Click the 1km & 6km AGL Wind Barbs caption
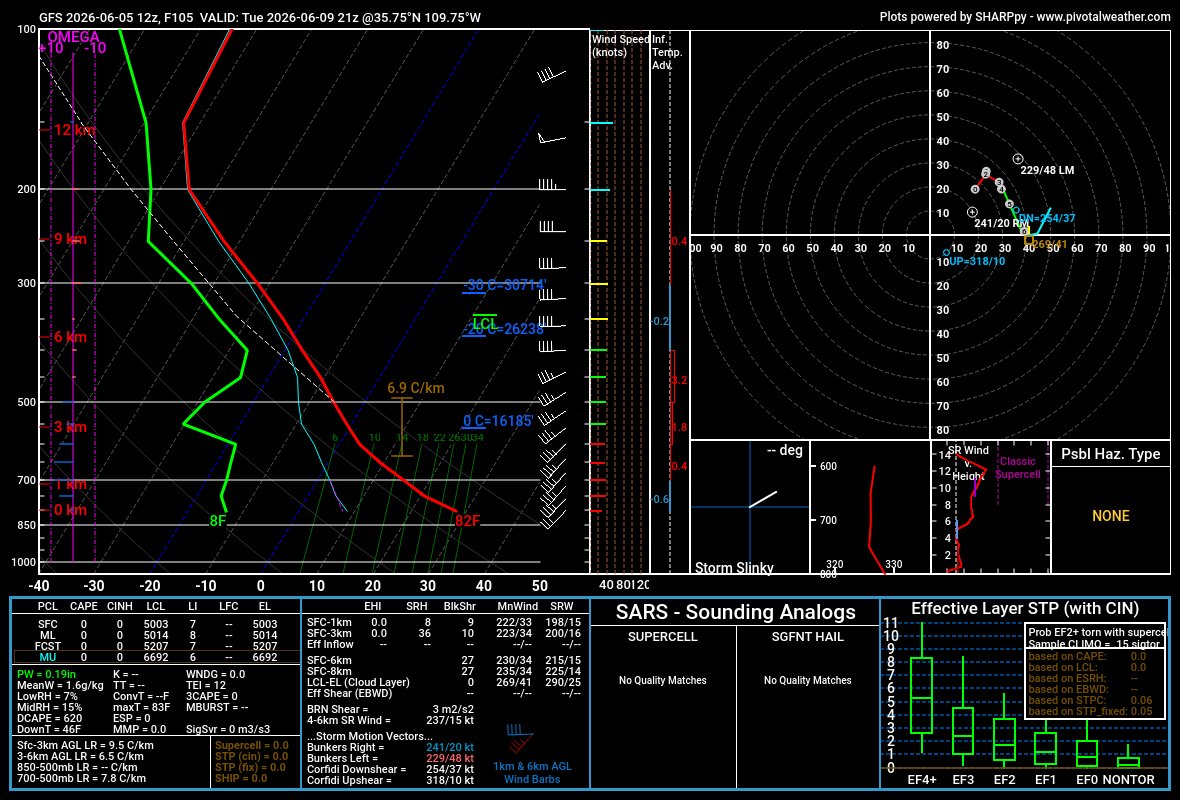 532,773
